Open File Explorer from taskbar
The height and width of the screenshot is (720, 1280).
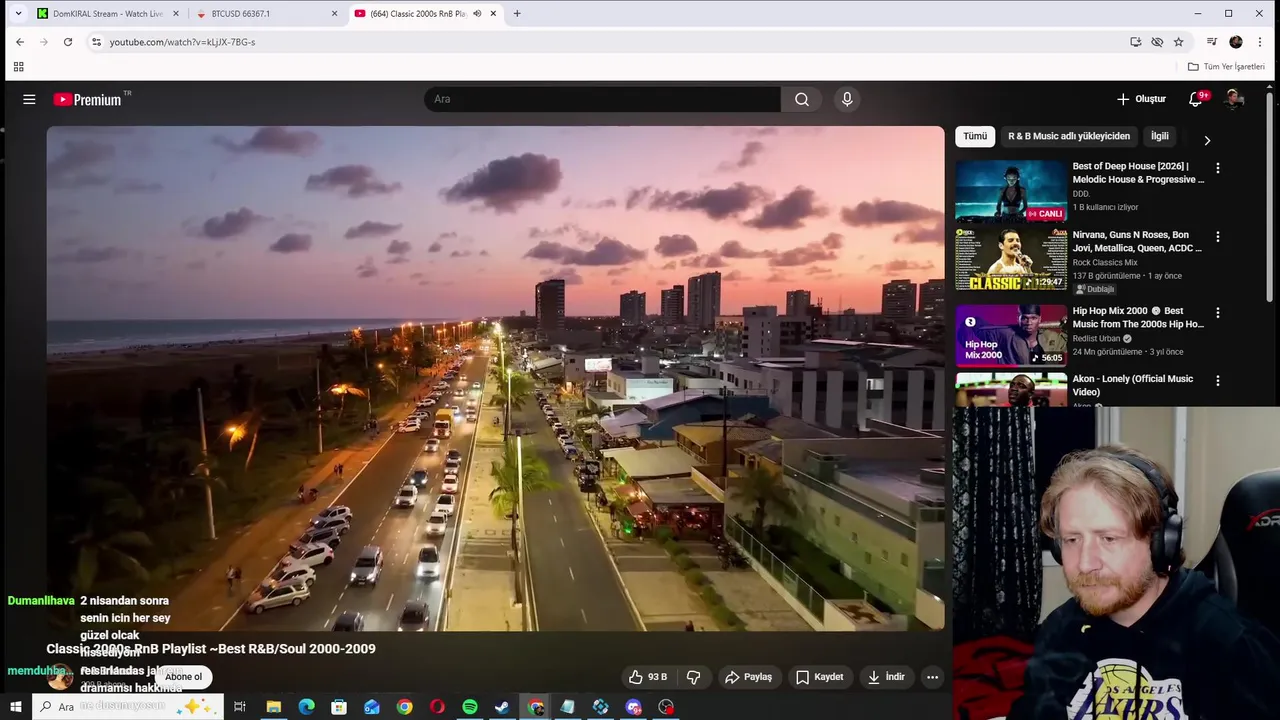click(x=273, y=707)
